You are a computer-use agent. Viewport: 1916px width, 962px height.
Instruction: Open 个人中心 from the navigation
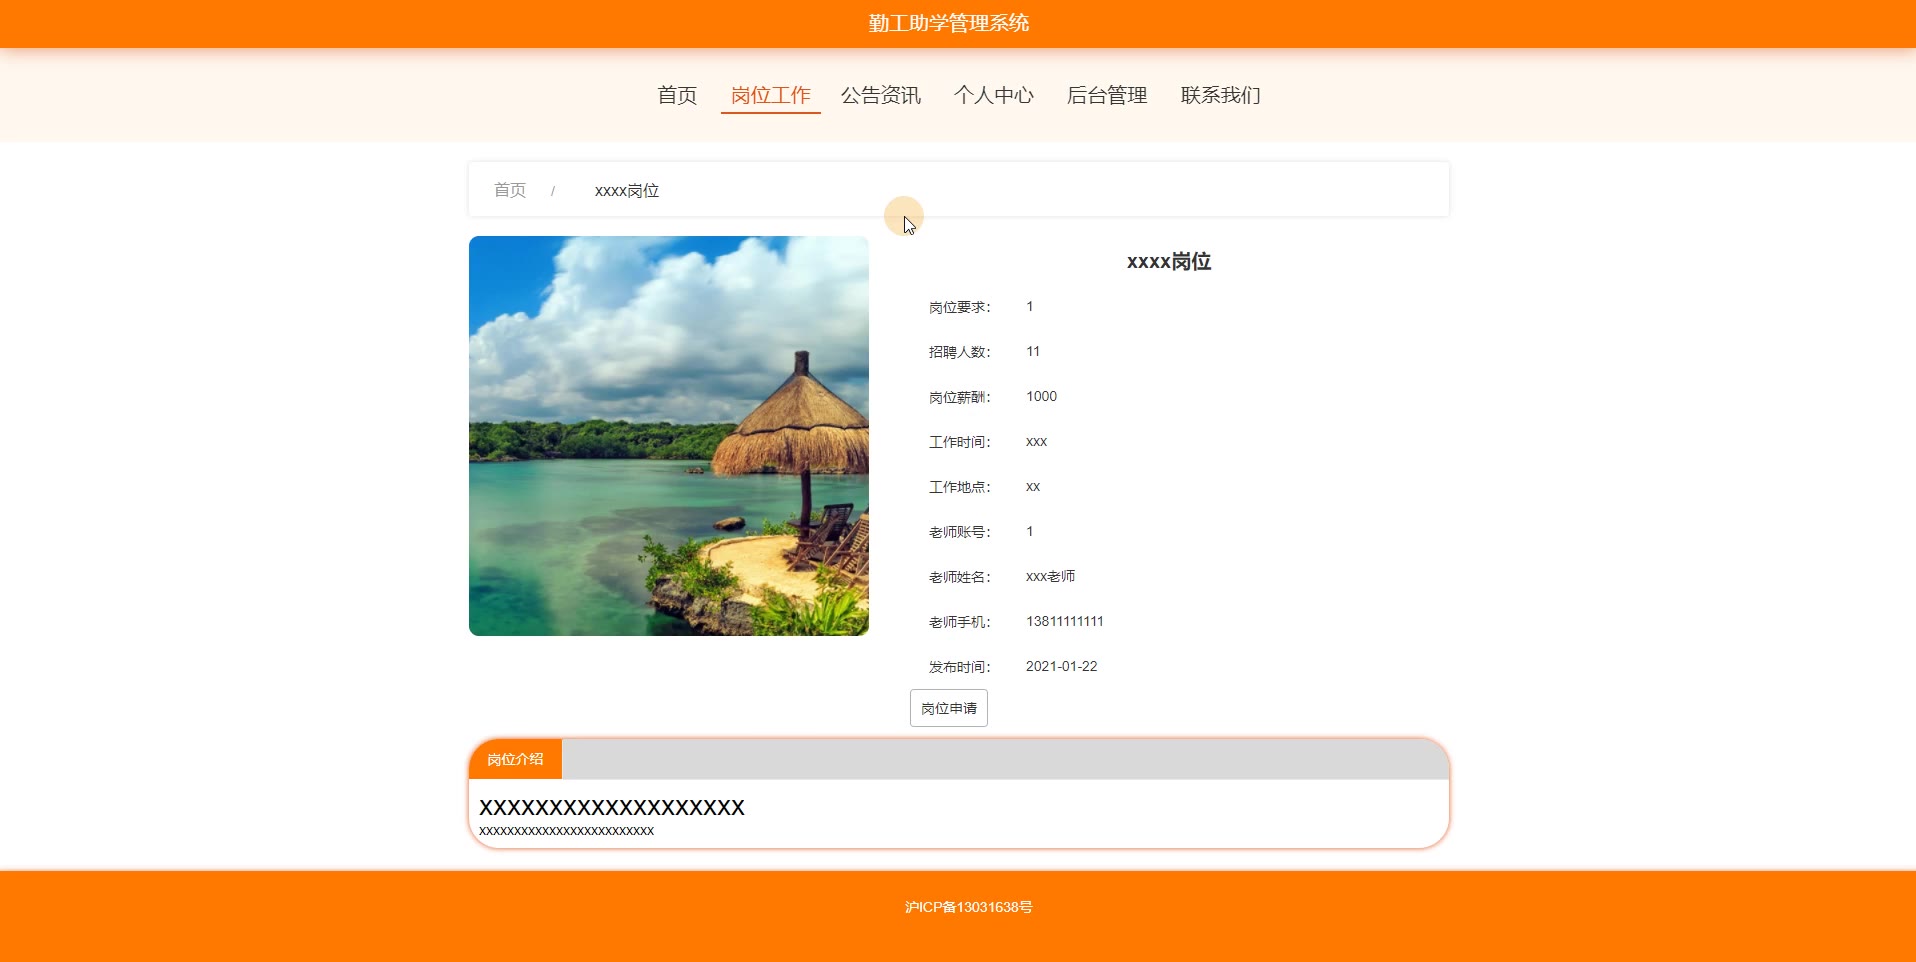993,95
